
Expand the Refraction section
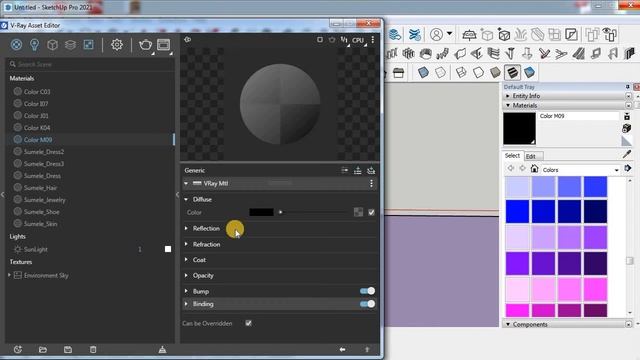tap(186, 244)
